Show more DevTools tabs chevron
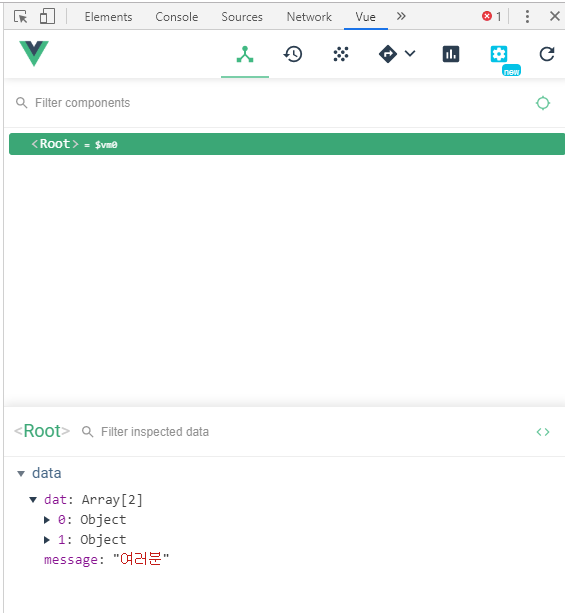 pyautogui.click(x=401, y=16)
